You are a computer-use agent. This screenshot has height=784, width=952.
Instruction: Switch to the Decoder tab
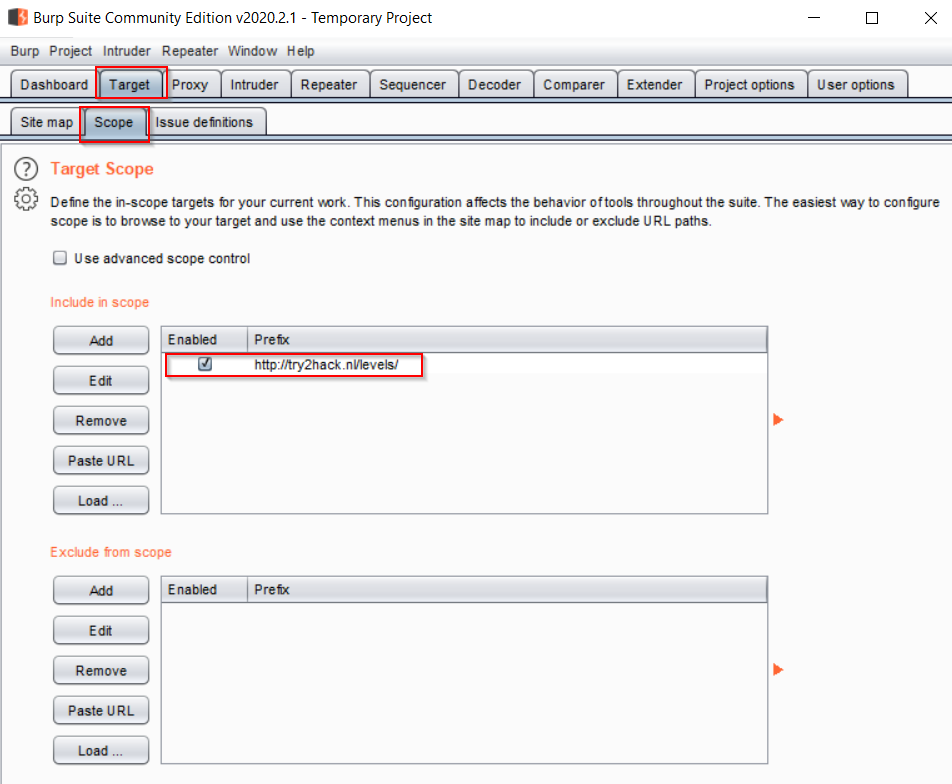[x=495, y=84]
